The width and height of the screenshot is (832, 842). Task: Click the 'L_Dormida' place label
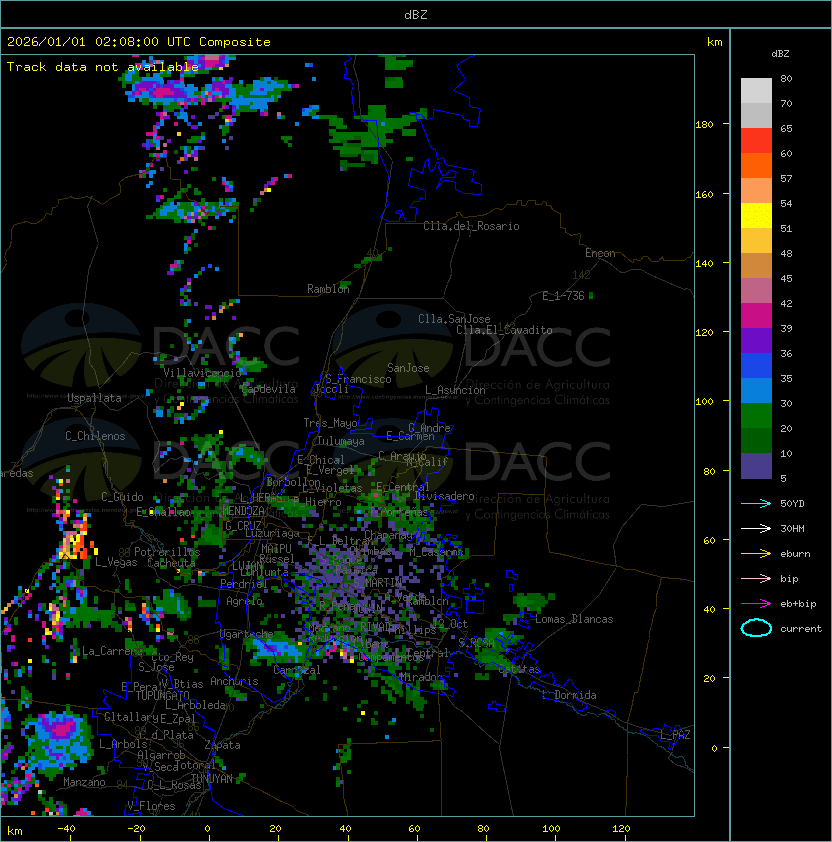569,695
